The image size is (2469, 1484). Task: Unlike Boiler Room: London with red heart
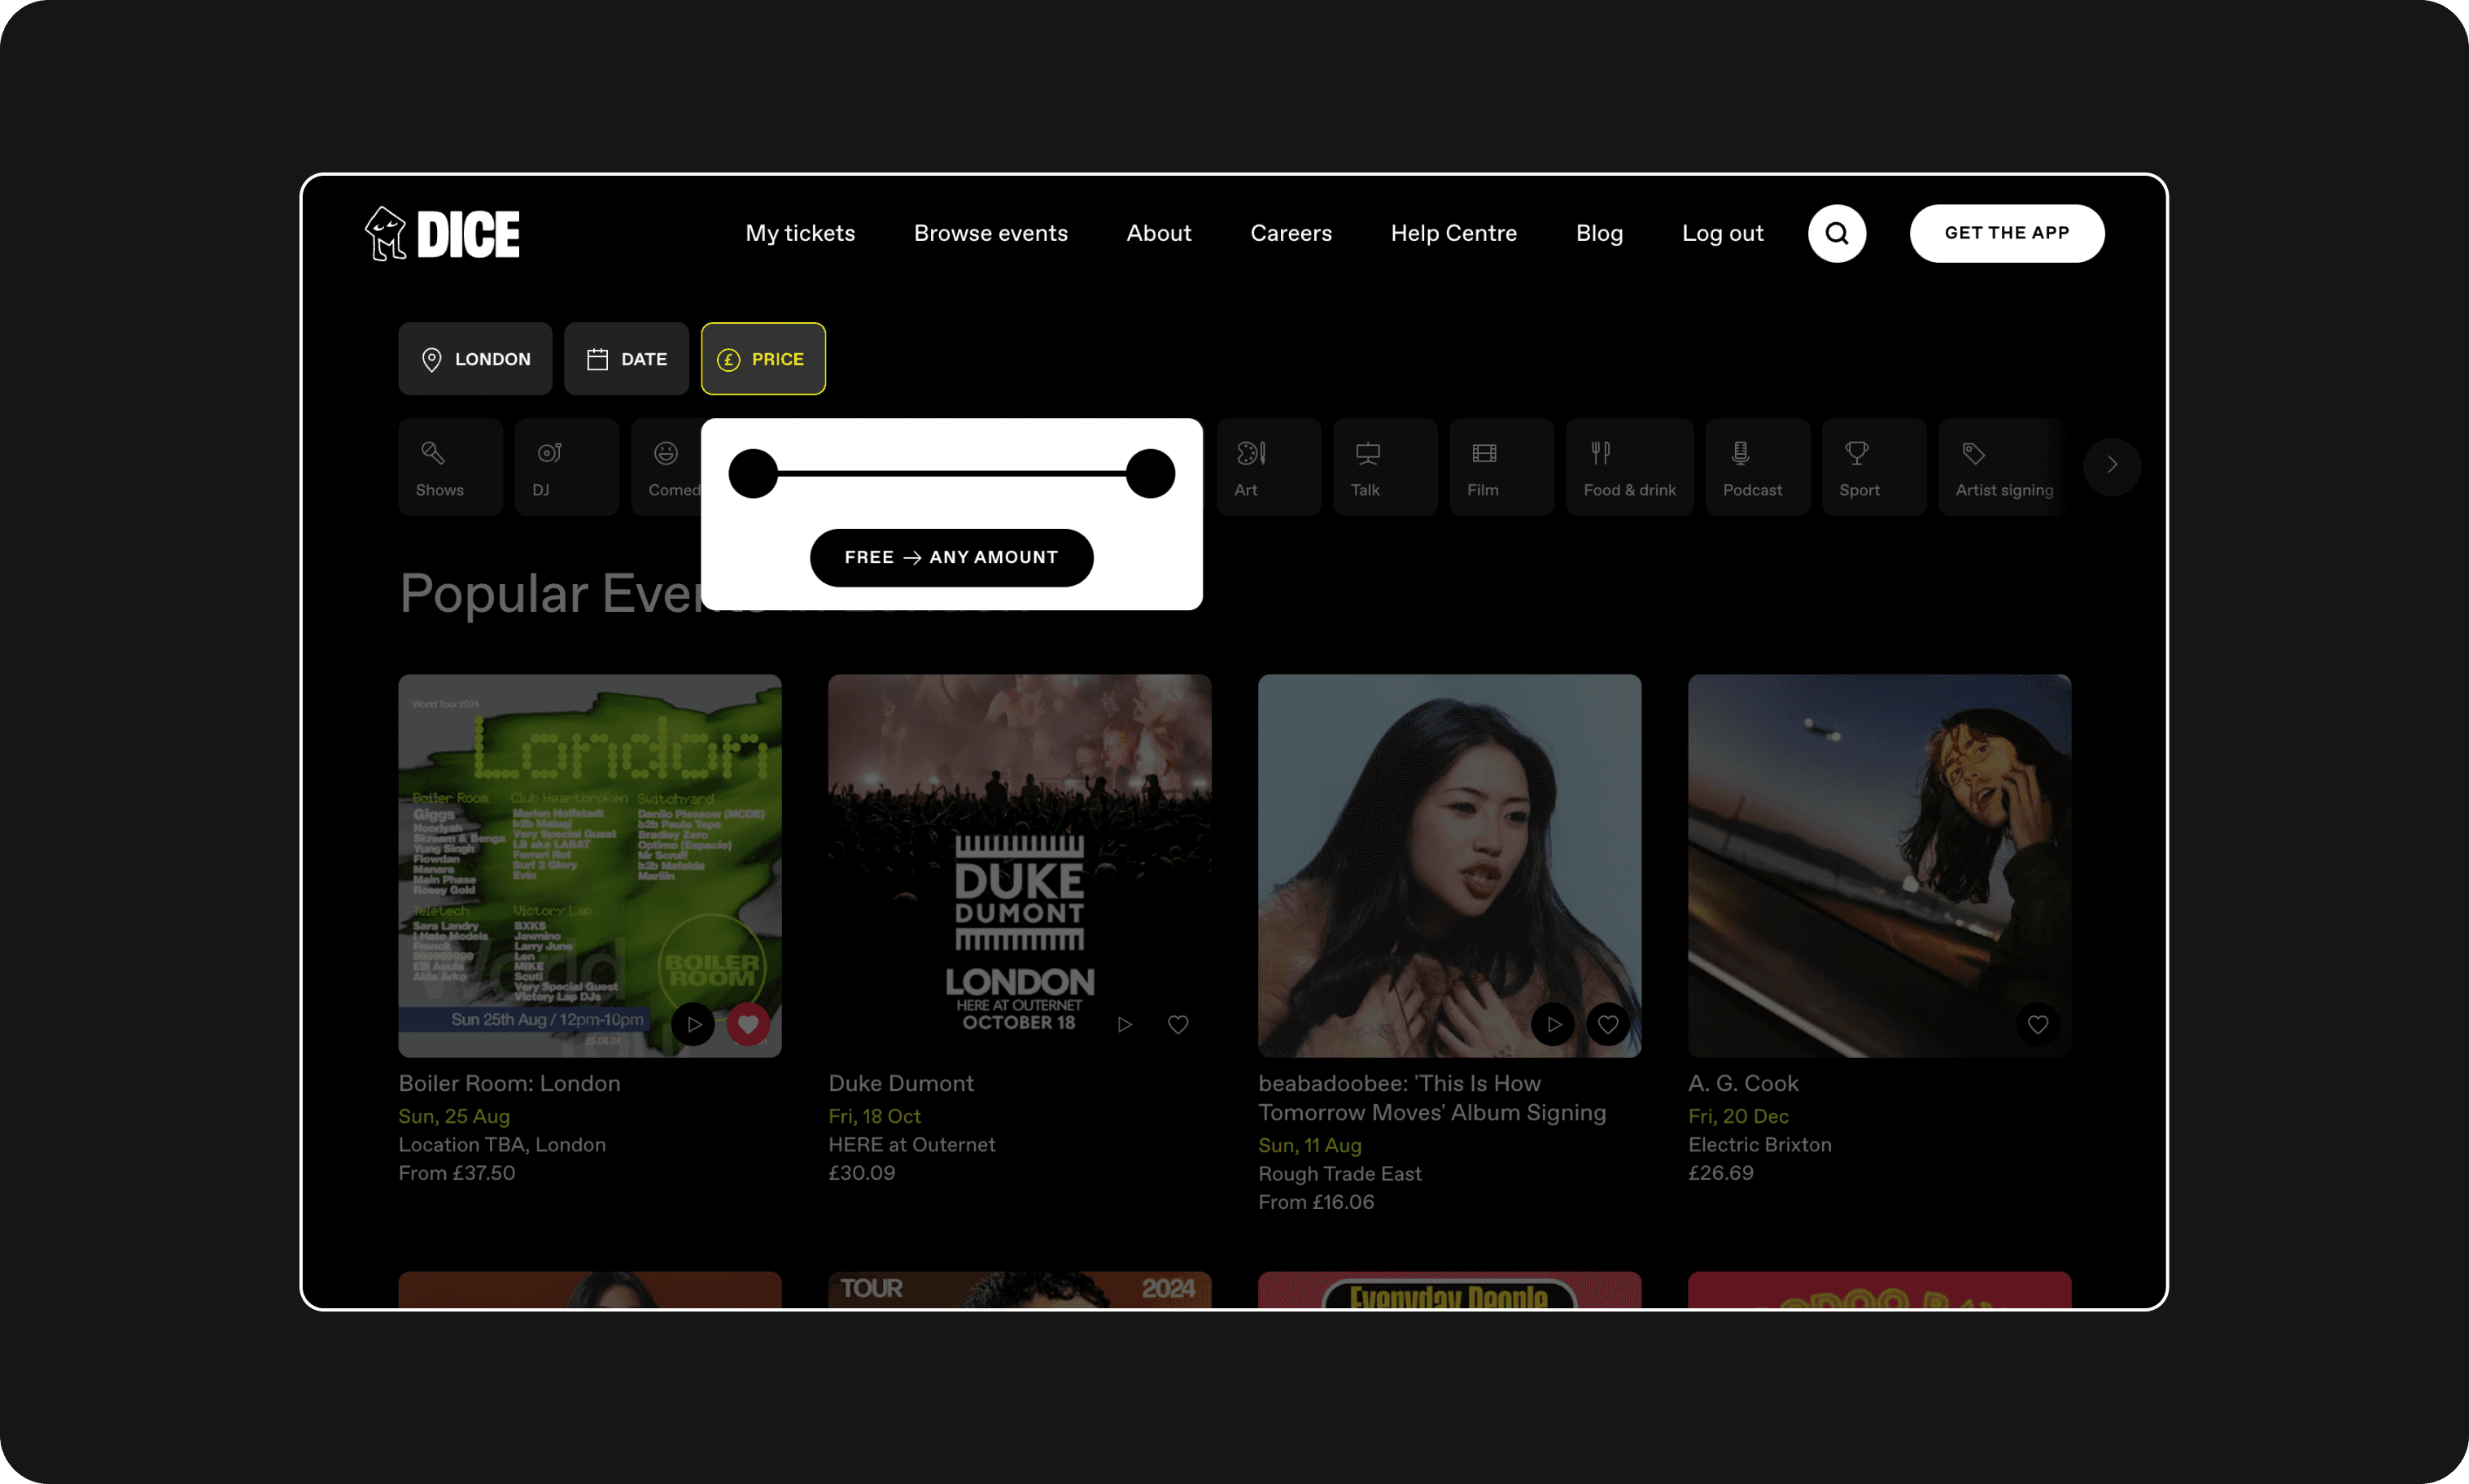click(x=747, y=1024)
